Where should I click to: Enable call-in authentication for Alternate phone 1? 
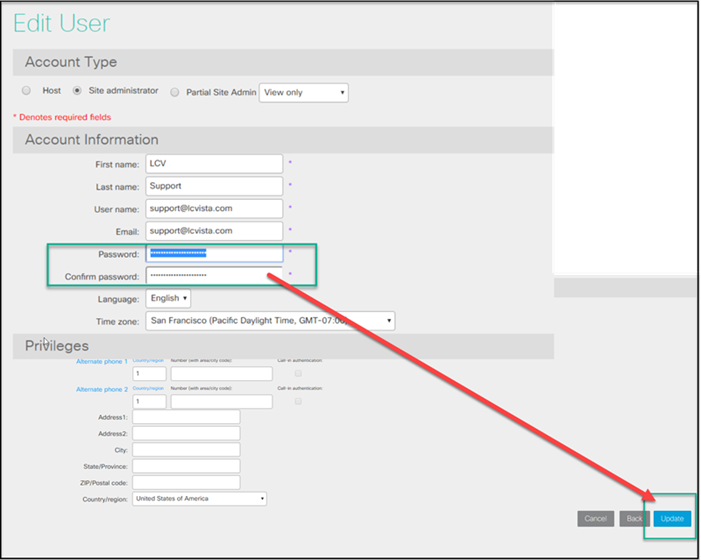click(x=298, y=373)
